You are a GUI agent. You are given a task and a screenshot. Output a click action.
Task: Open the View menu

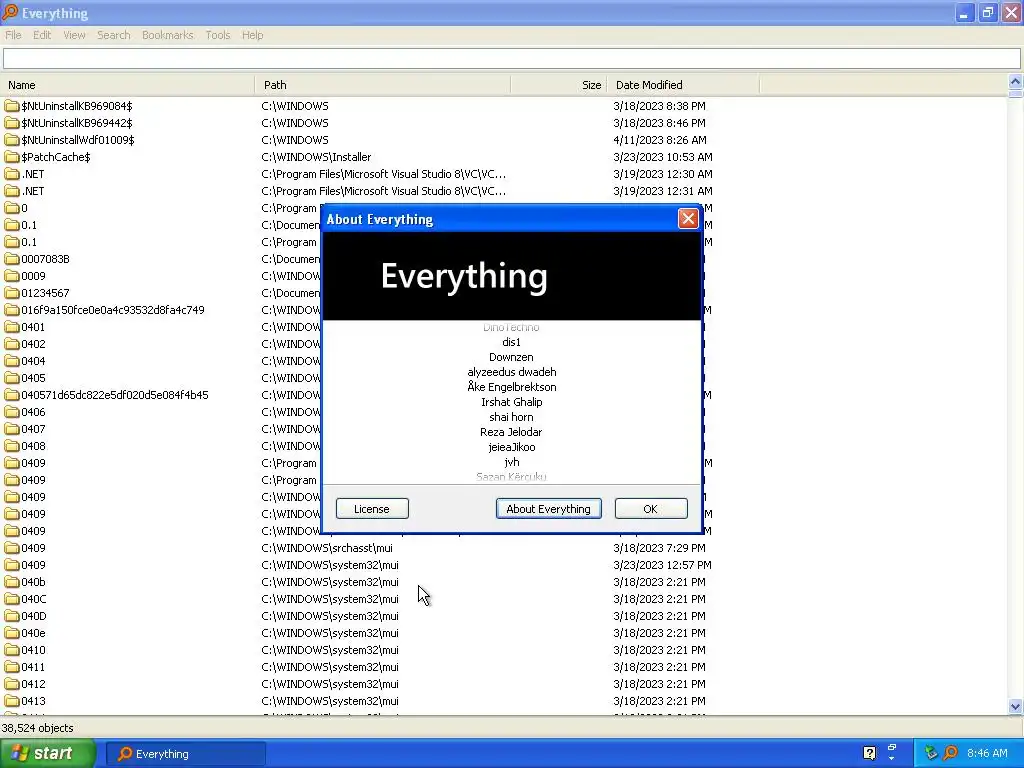74,35
